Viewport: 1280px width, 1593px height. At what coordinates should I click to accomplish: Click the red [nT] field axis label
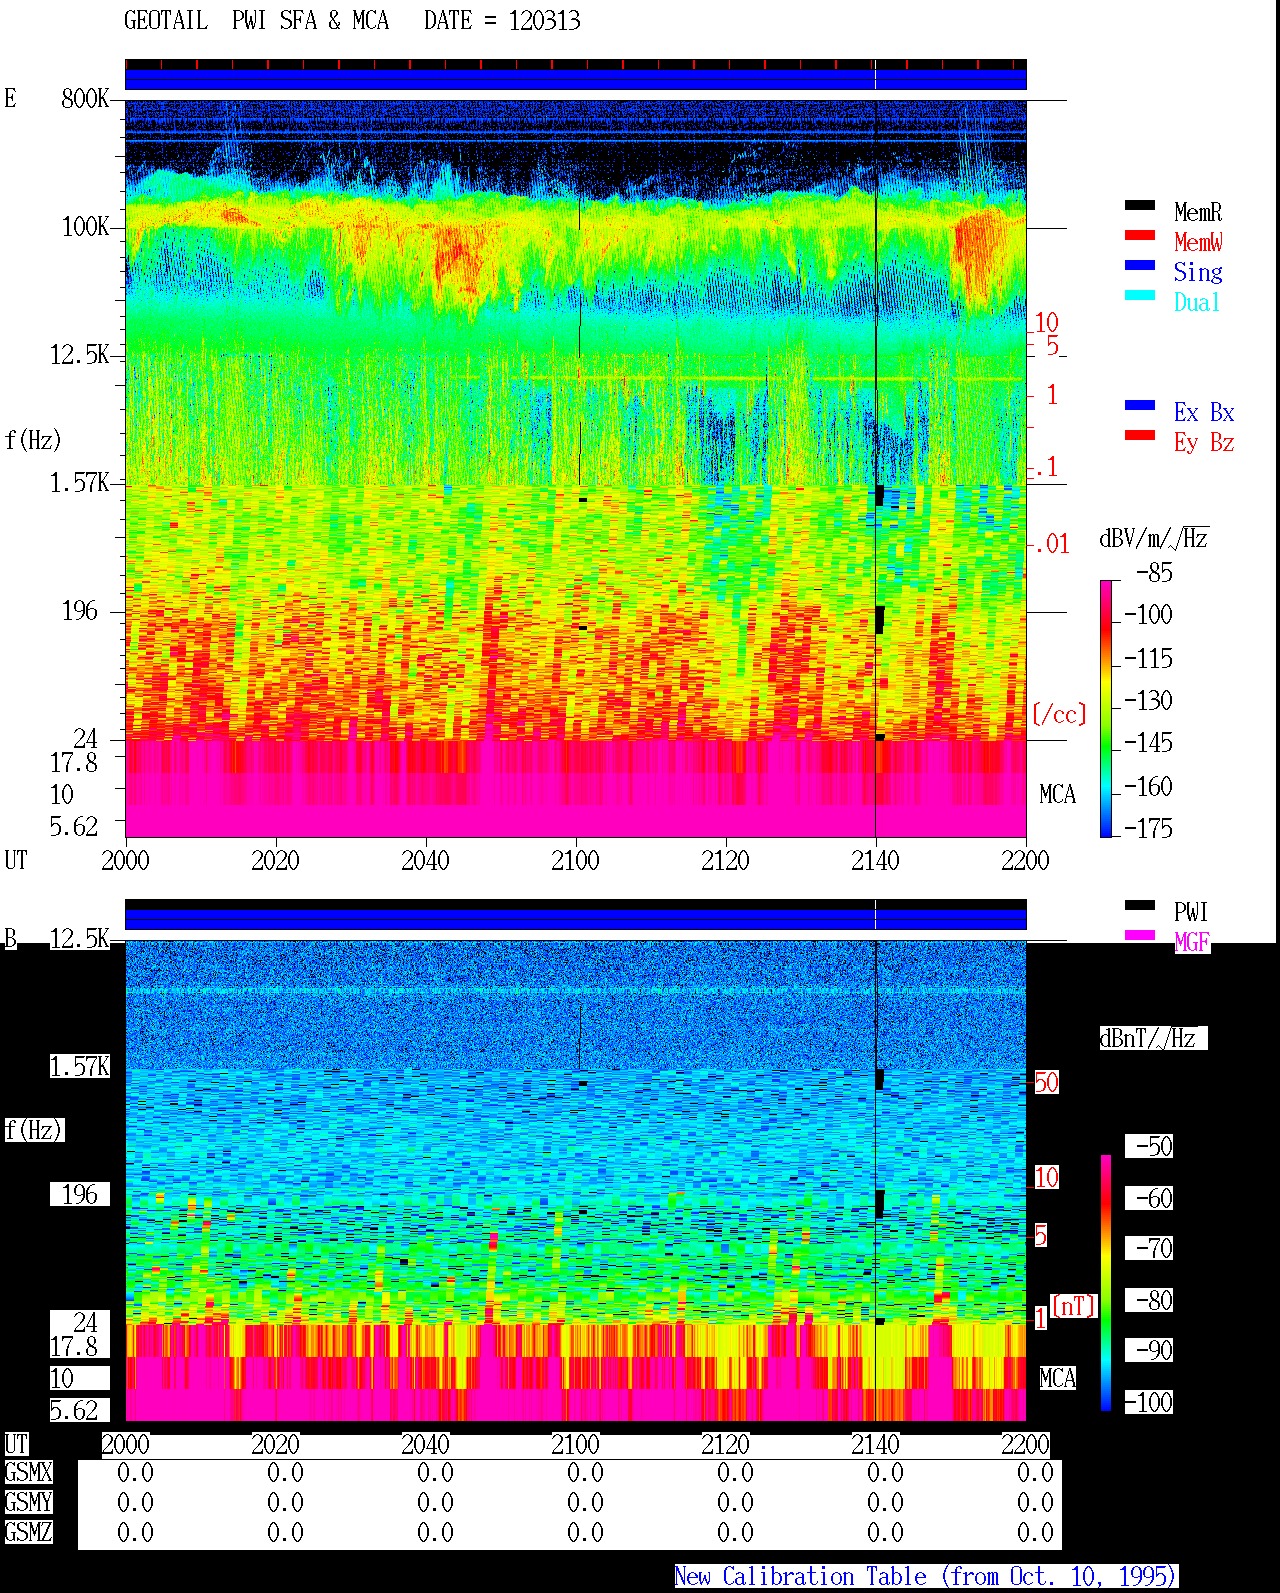point(1074,1306)
